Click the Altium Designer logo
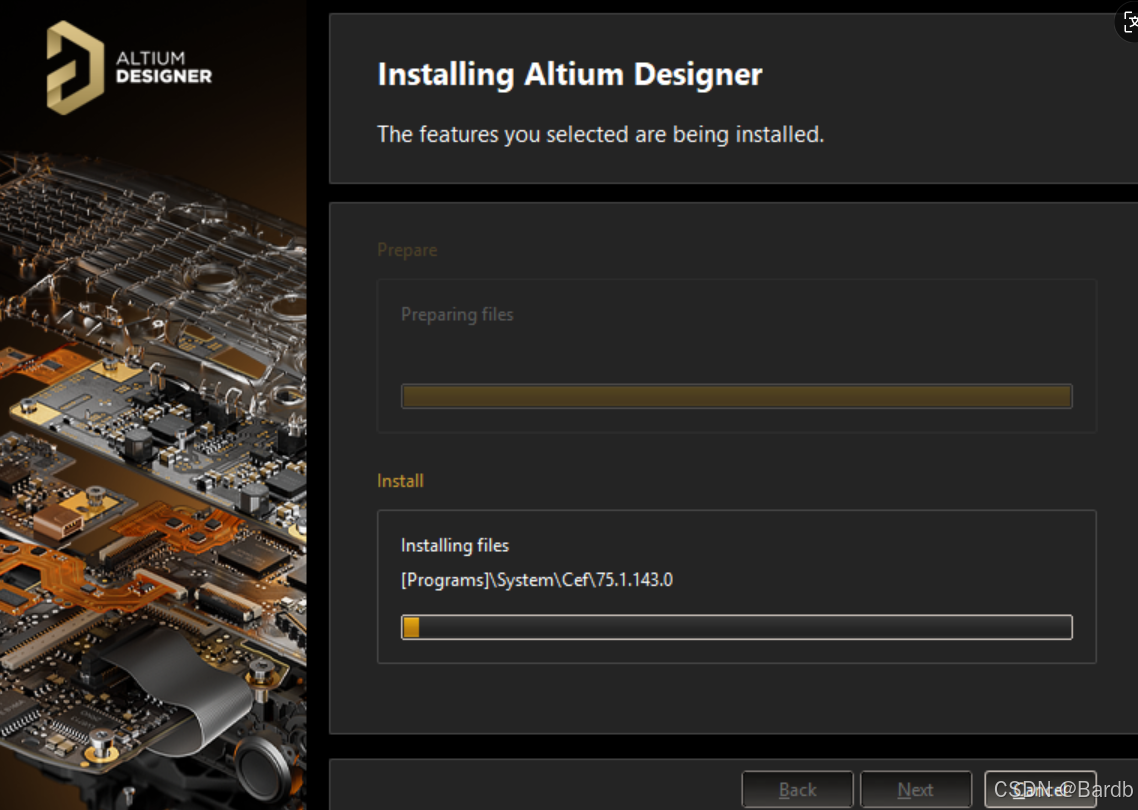 tap(129, 68)
